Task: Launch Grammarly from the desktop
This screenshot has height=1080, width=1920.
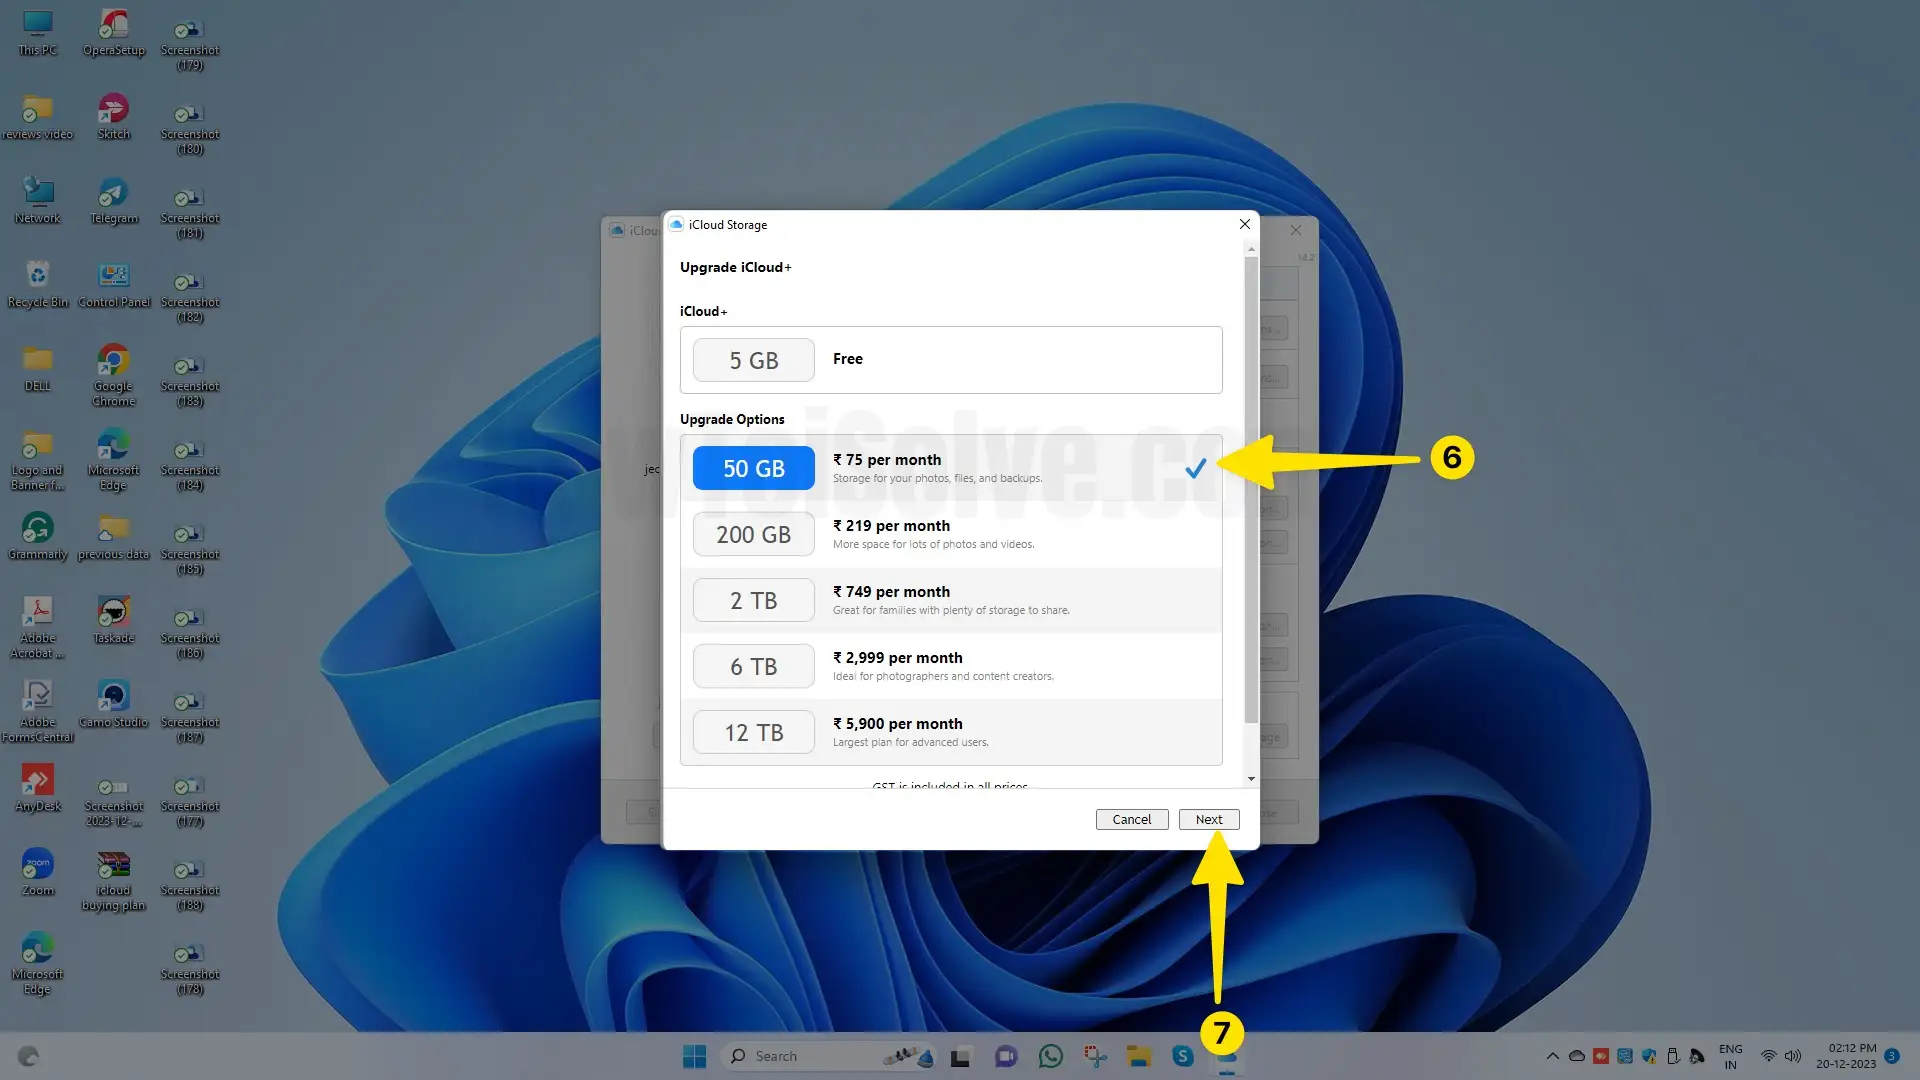Action: (x=37, y=527)
